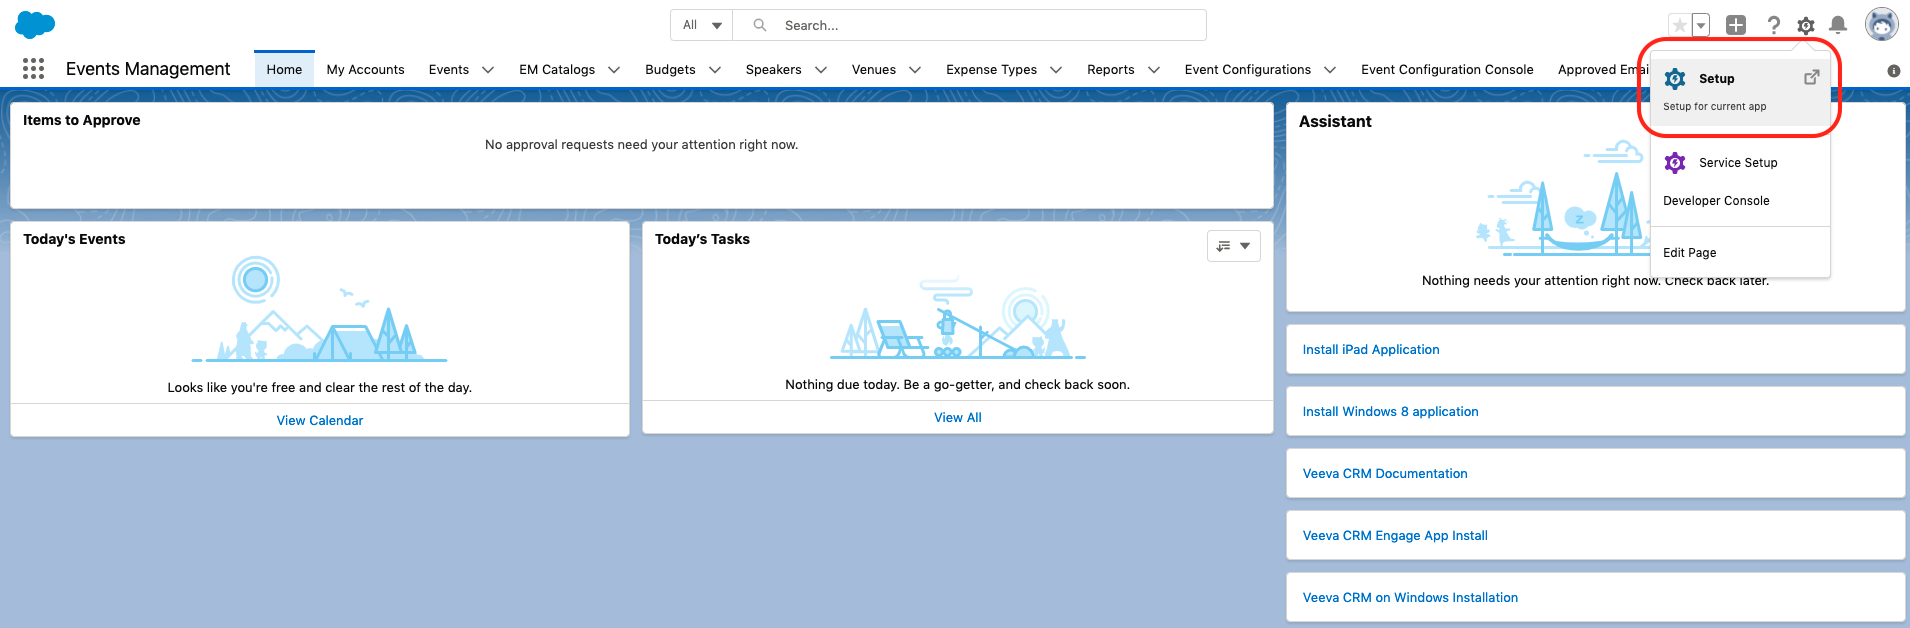Open the Event Configurations tab

point(1247,69)
